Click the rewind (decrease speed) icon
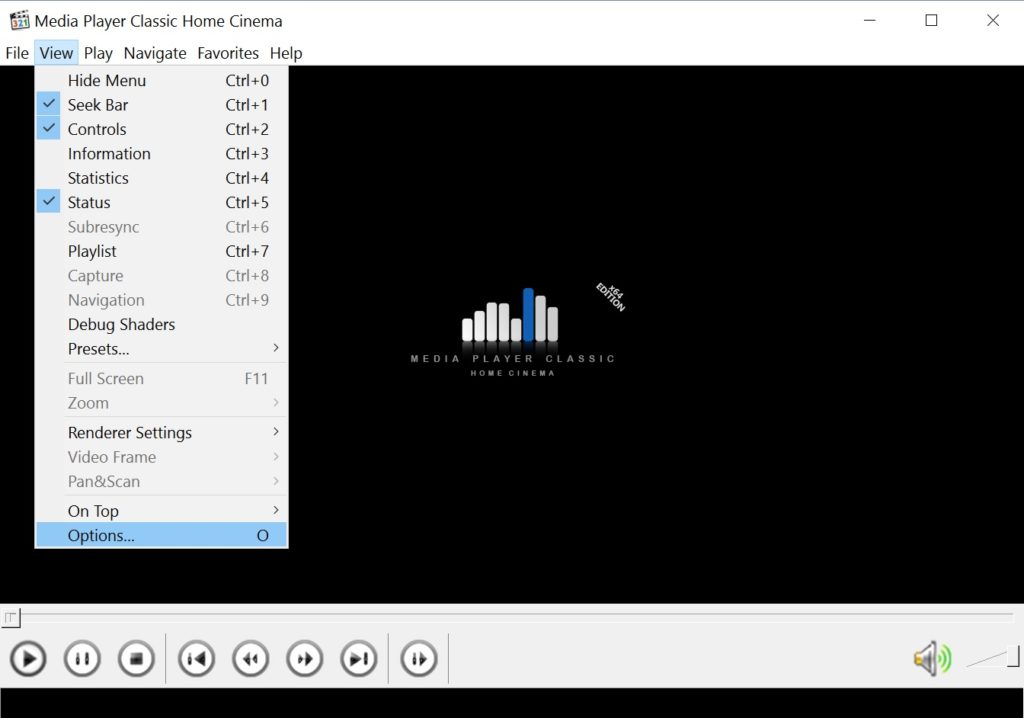 coord(250,659)
